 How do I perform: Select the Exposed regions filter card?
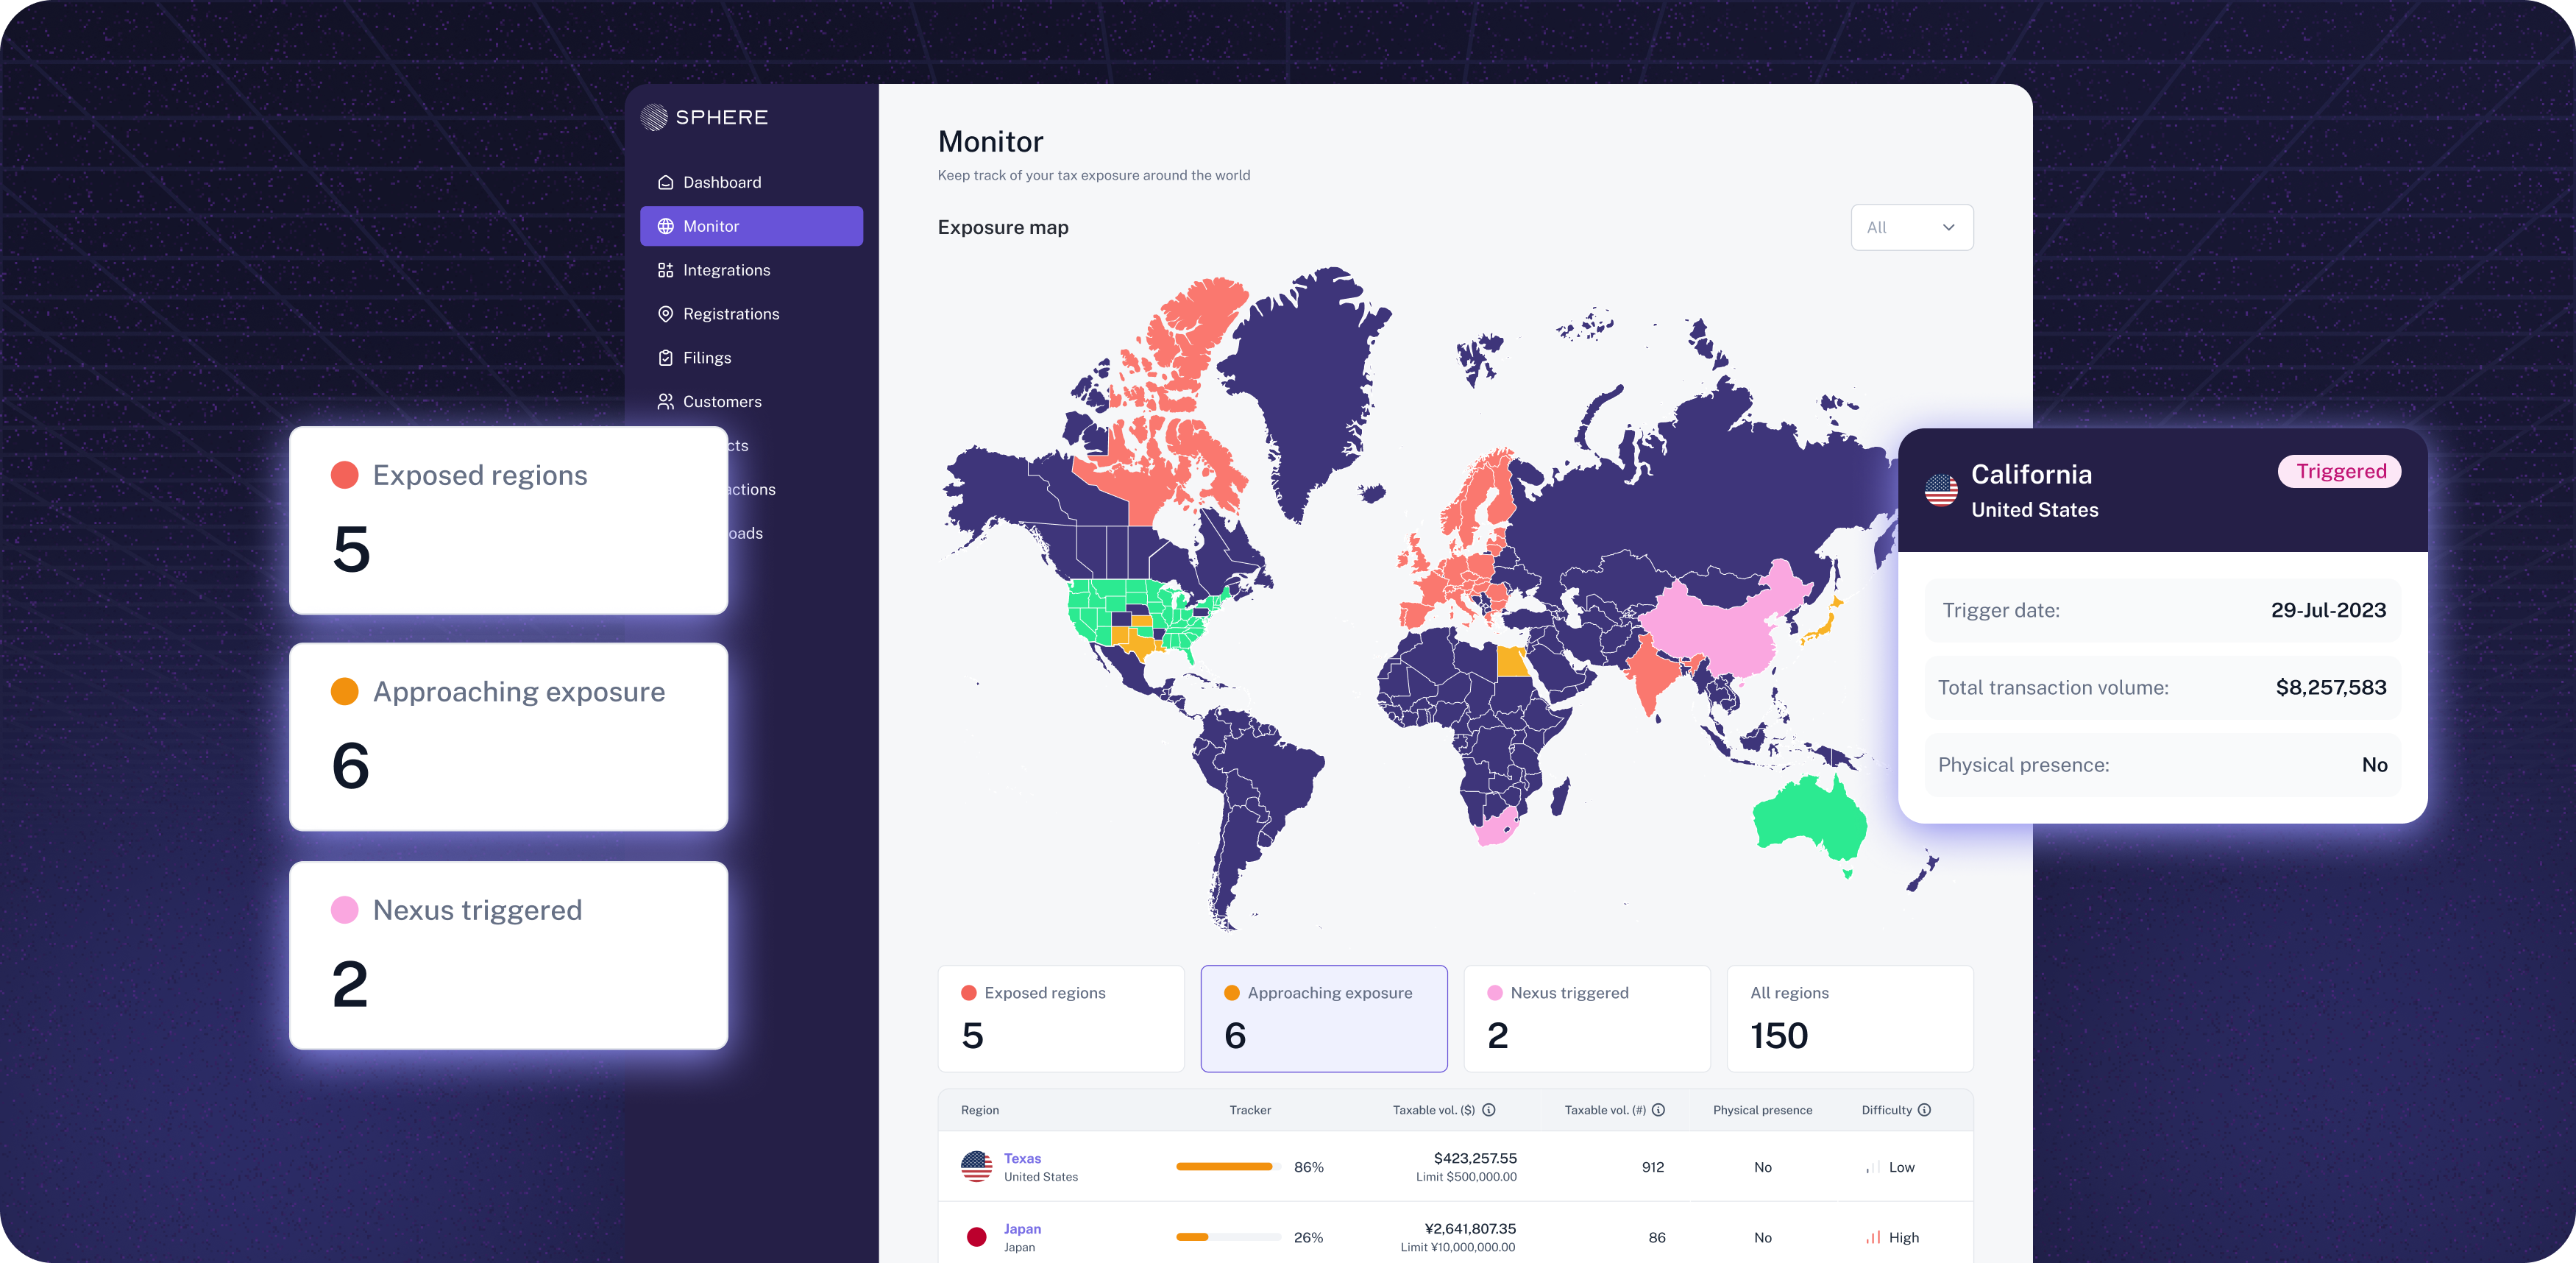coord(1060,1018)
